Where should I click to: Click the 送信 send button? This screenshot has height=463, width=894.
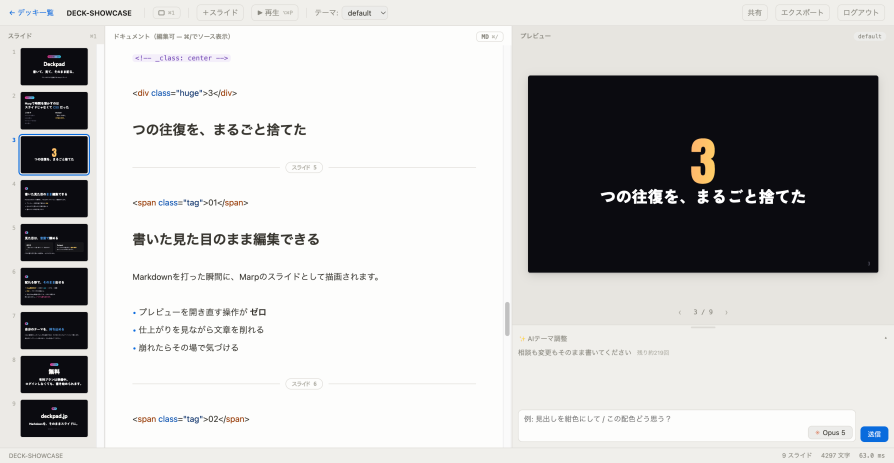point(874,434)
